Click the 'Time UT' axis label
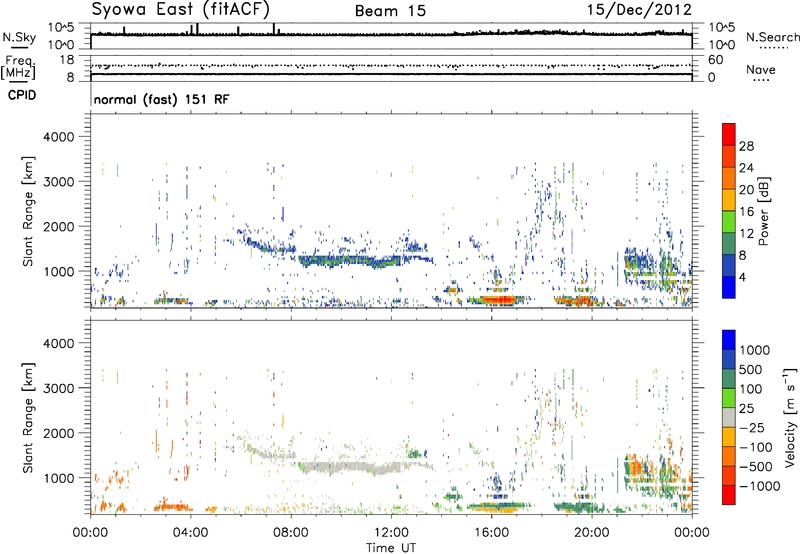The image size is (800, 554). click(391, 548)
